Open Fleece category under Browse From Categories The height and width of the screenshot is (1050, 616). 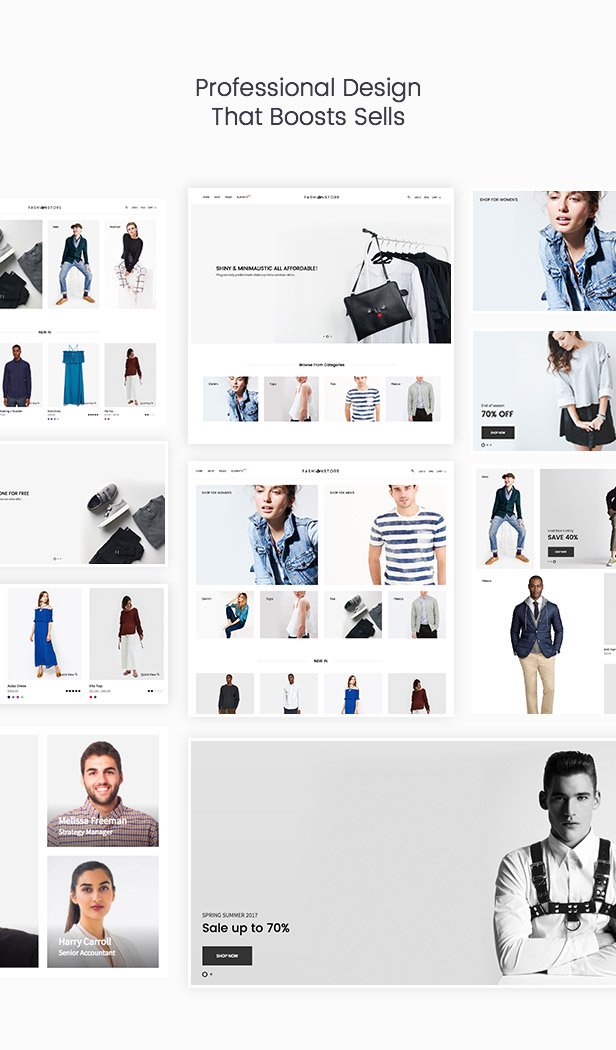413,399
